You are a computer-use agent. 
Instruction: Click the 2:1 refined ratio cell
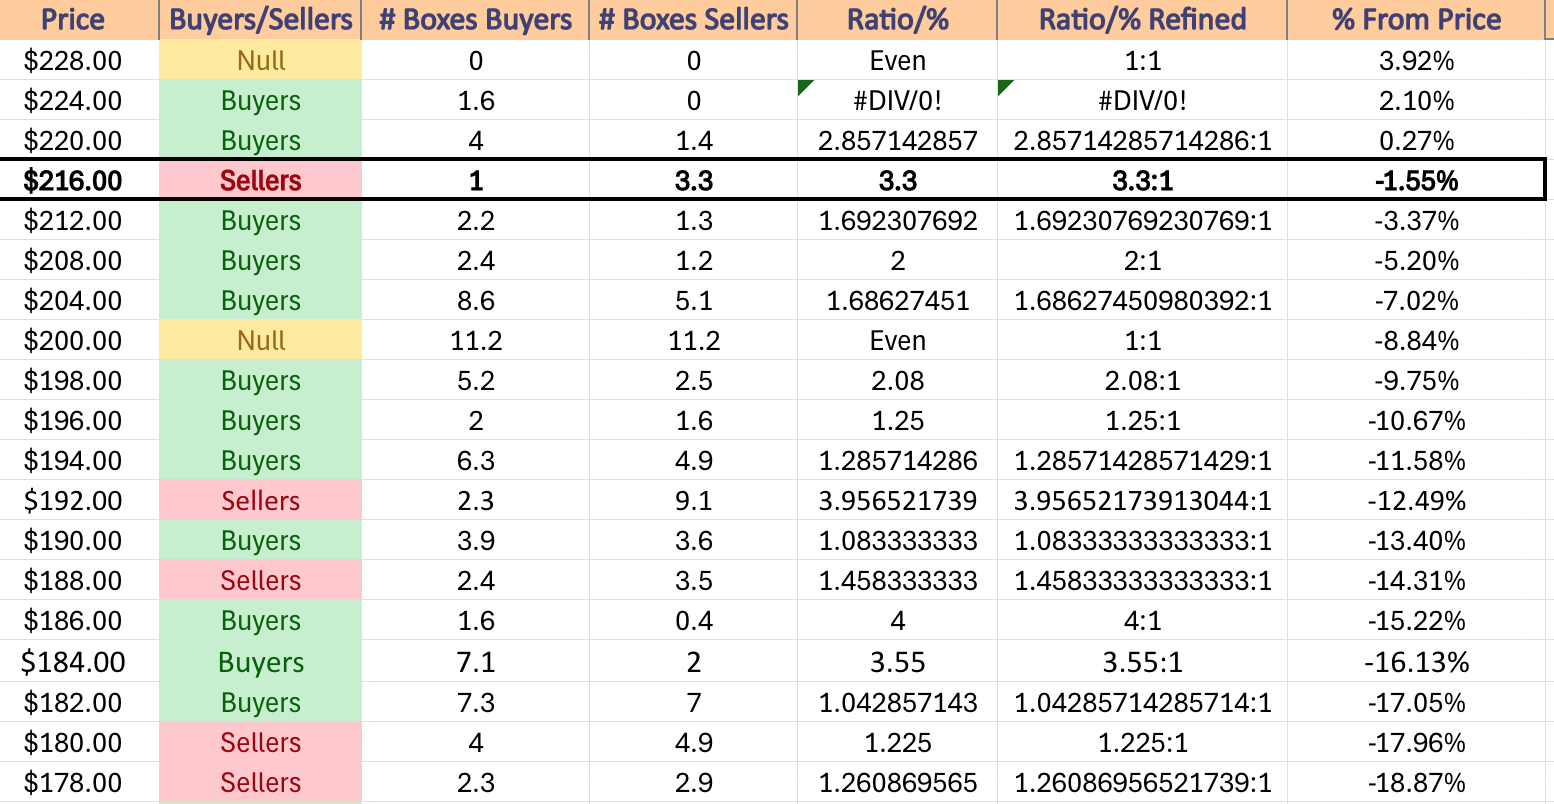tap(1142, 261)
